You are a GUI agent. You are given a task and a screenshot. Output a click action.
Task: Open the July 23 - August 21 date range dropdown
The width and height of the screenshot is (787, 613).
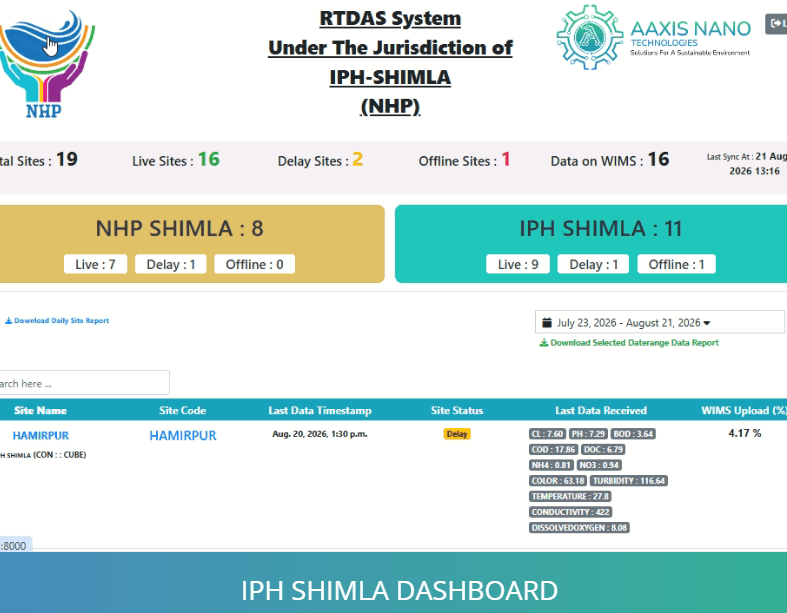(660, 322)
